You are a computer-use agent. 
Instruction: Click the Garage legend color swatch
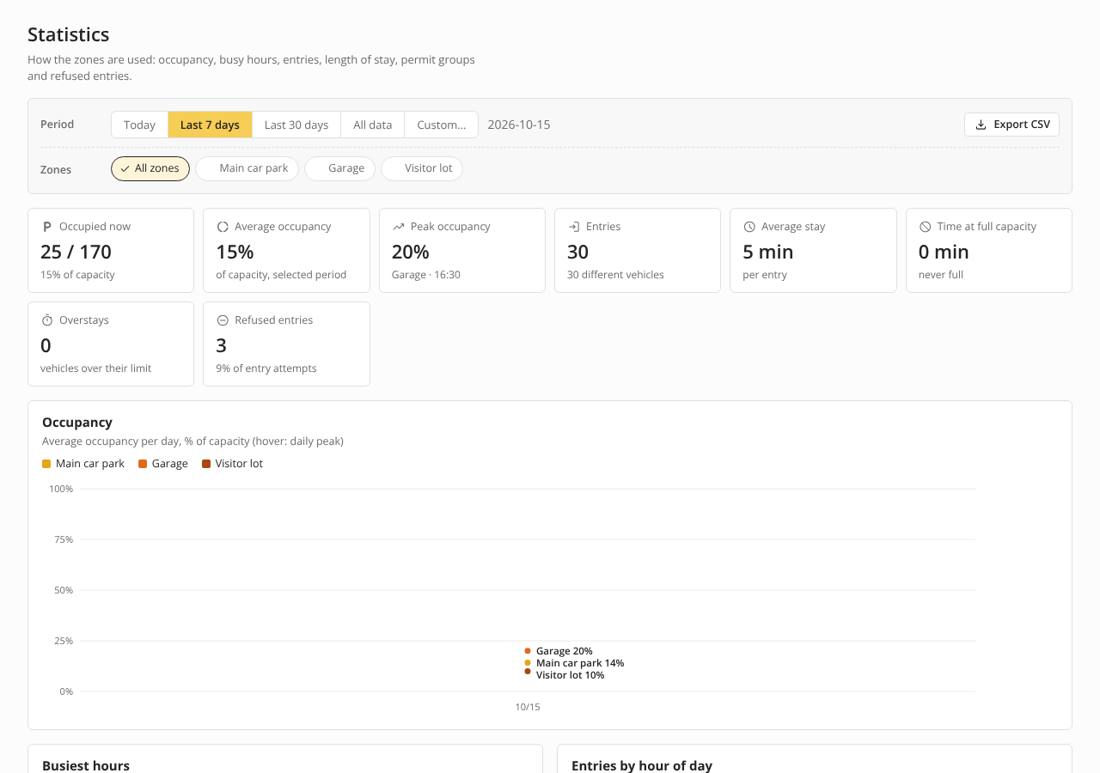tap(142, 464)
